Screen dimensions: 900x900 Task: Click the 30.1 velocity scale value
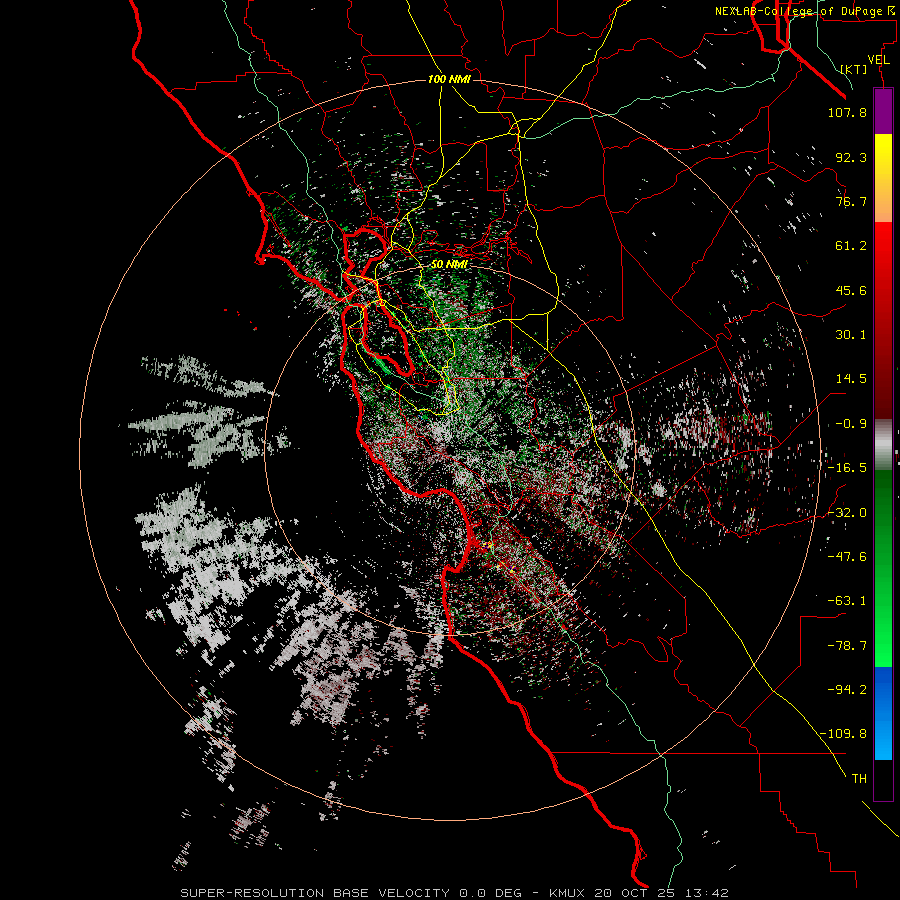tap(851, 335)
